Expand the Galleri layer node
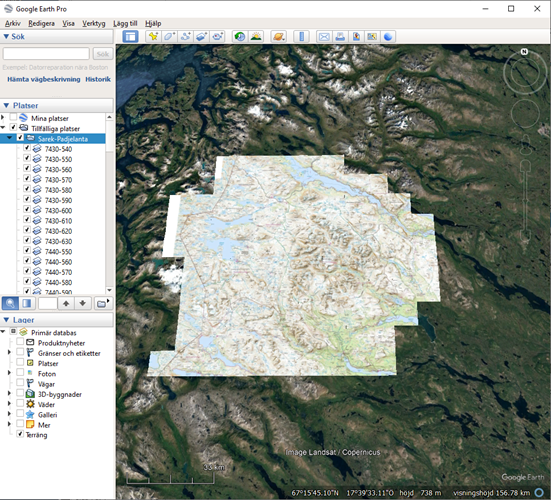This screenshot has height=500, width=551. [9, 414]
